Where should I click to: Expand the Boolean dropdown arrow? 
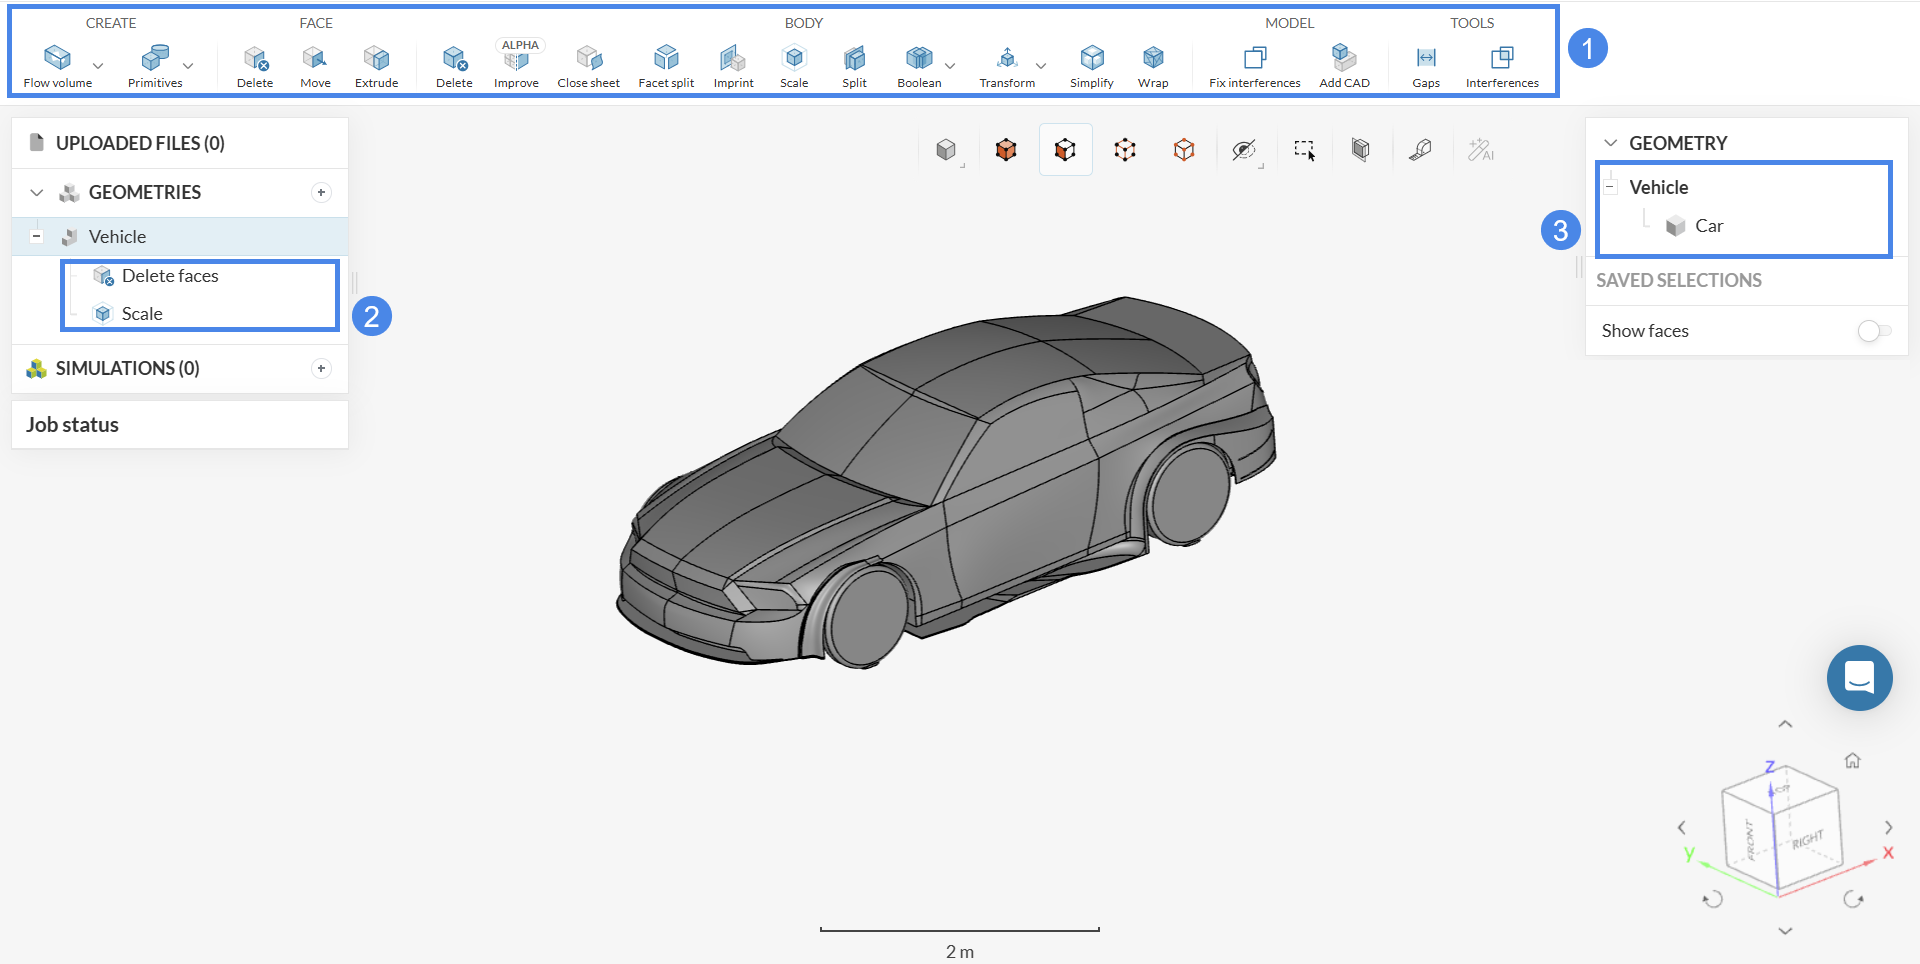pos(950,66)
